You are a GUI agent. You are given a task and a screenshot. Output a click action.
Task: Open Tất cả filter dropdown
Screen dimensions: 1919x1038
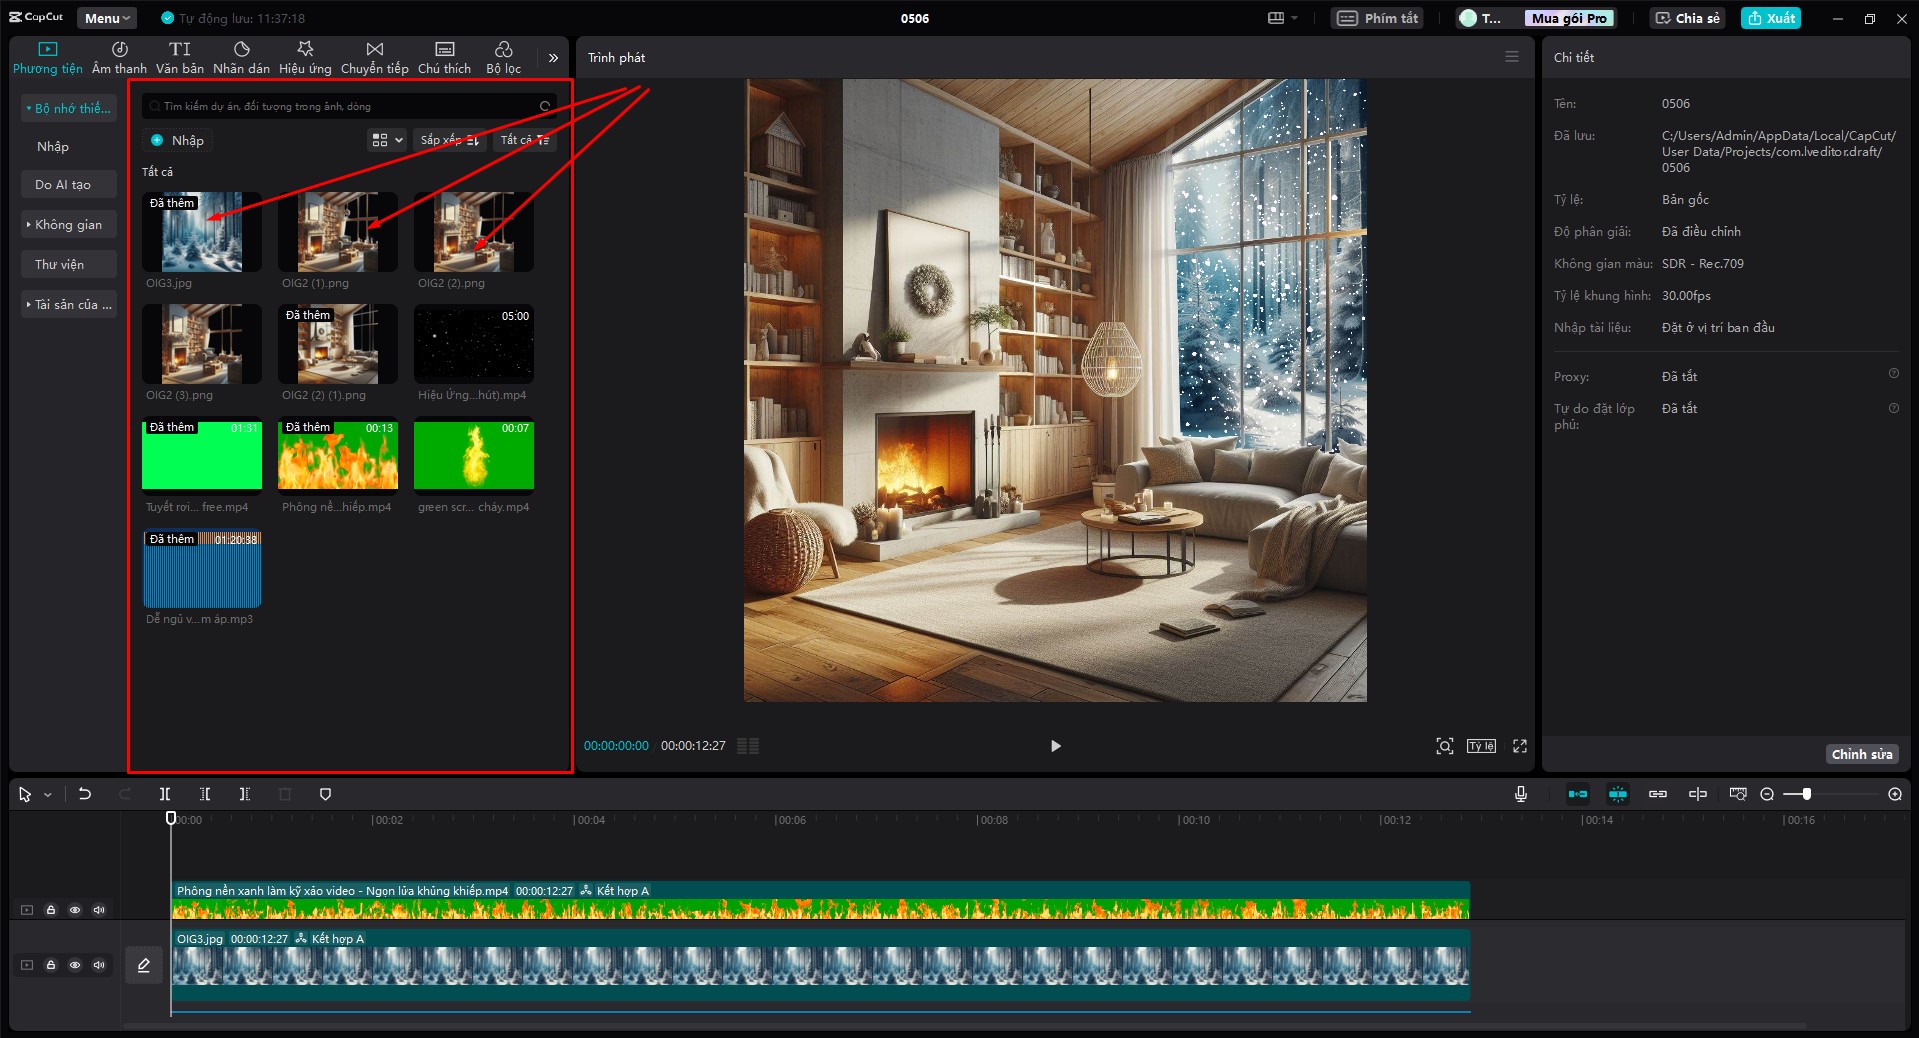tap(525, 140)
